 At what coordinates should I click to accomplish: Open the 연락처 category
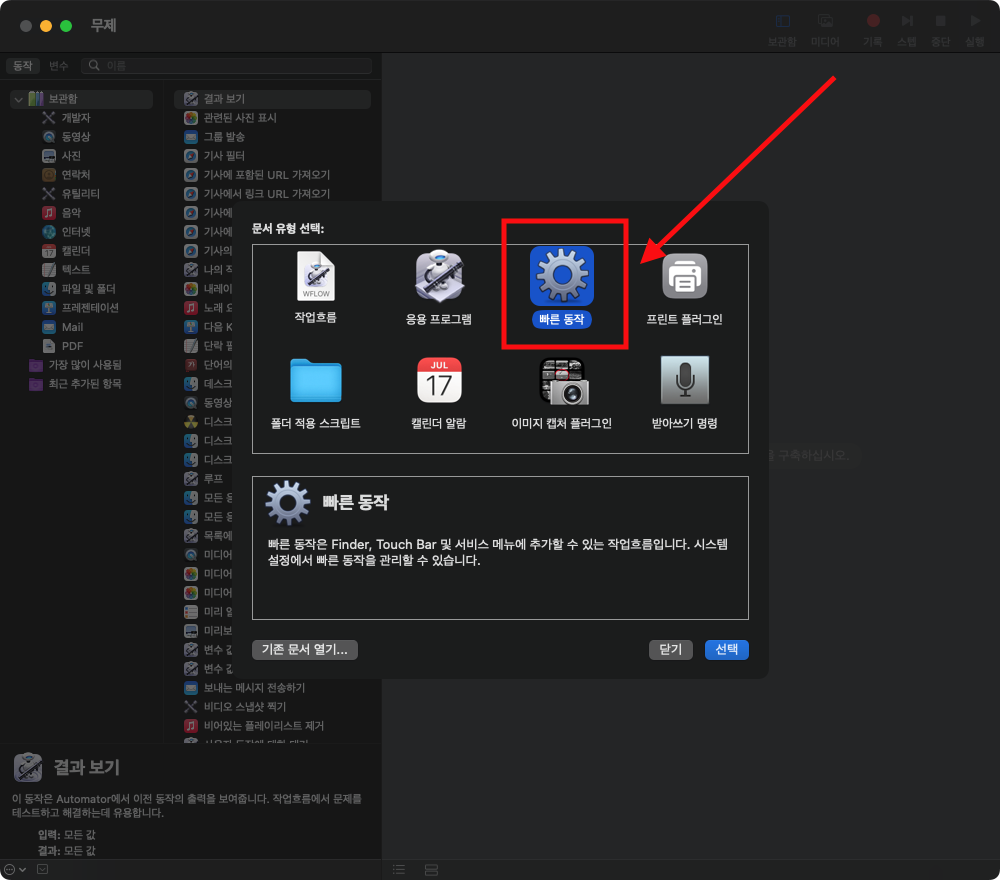[x=67, y=175]
